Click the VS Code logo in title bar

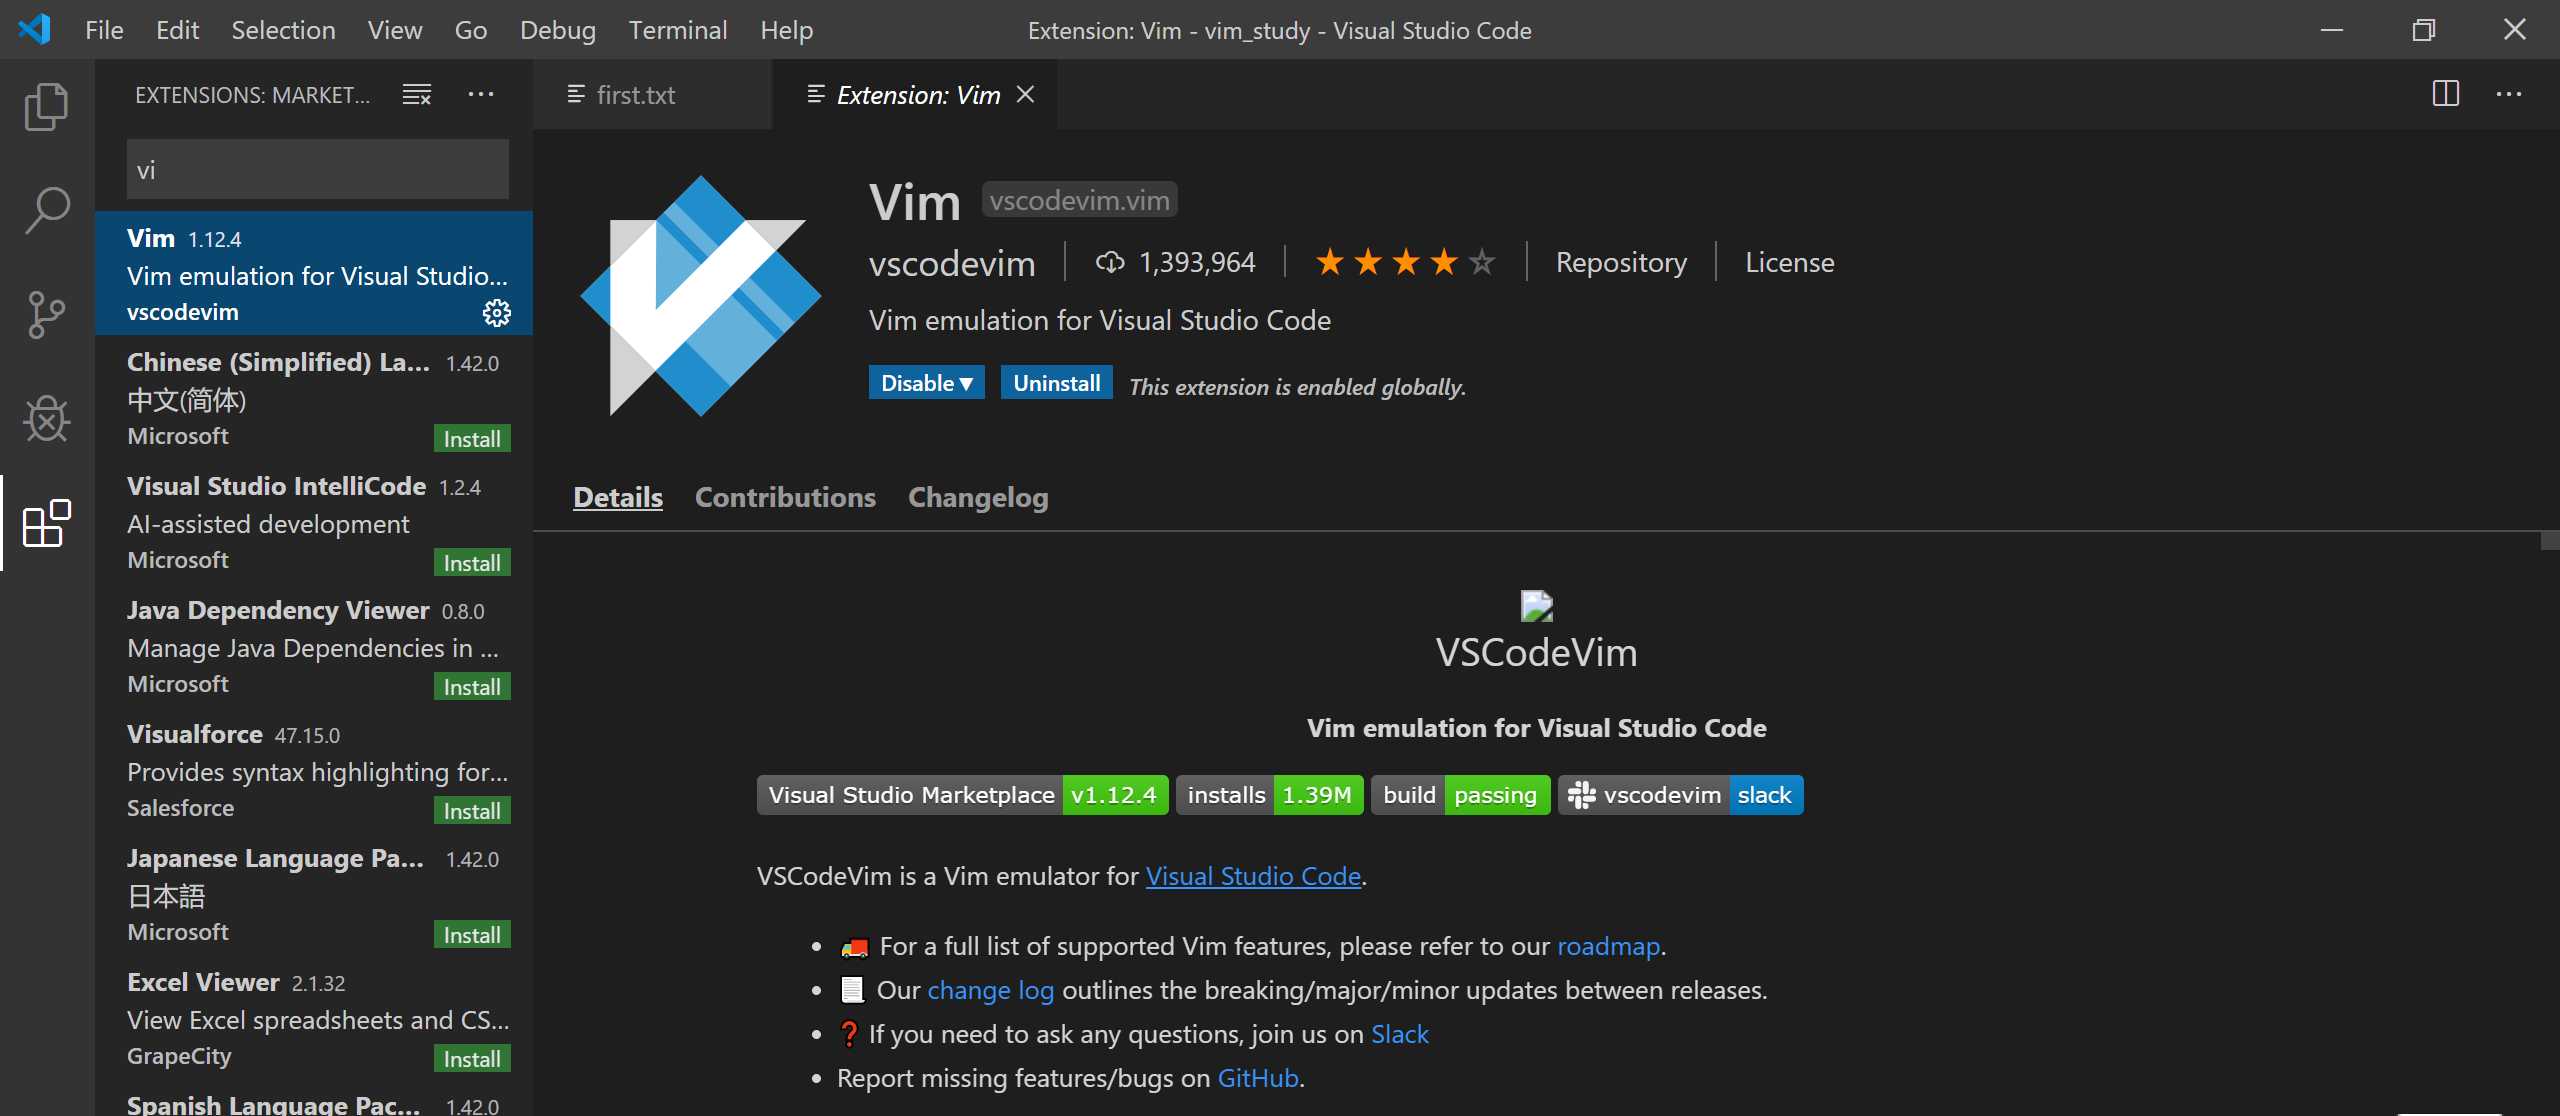pos(34,29)
